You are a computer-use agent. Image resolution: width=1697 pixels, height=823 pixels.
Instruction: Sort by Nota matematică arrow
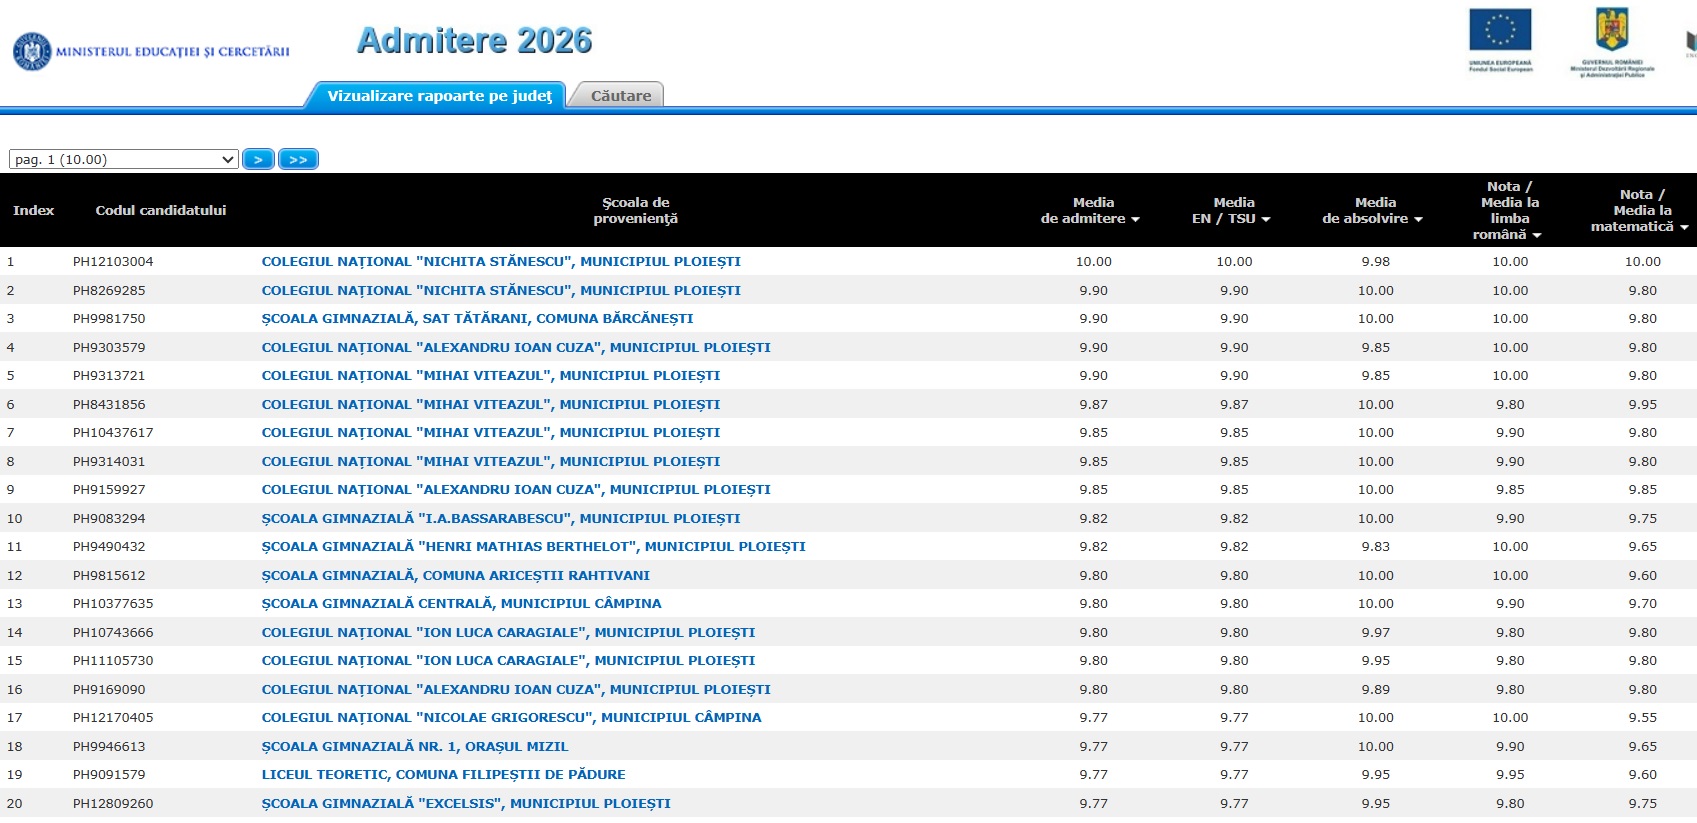pyautogui.click(x=1684, y=227)
